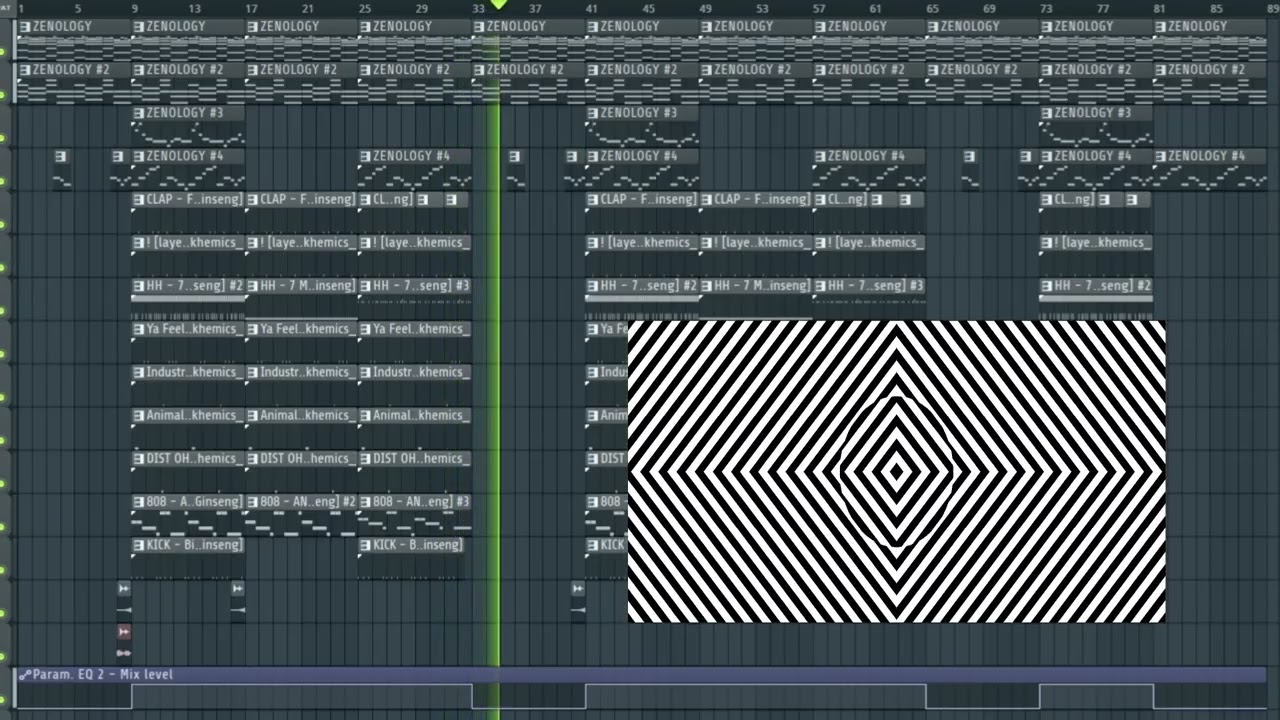Open menu icon of ZENOLOGY #3 clip at bar 9
The image size is (1280, 720).
point(139,113)
